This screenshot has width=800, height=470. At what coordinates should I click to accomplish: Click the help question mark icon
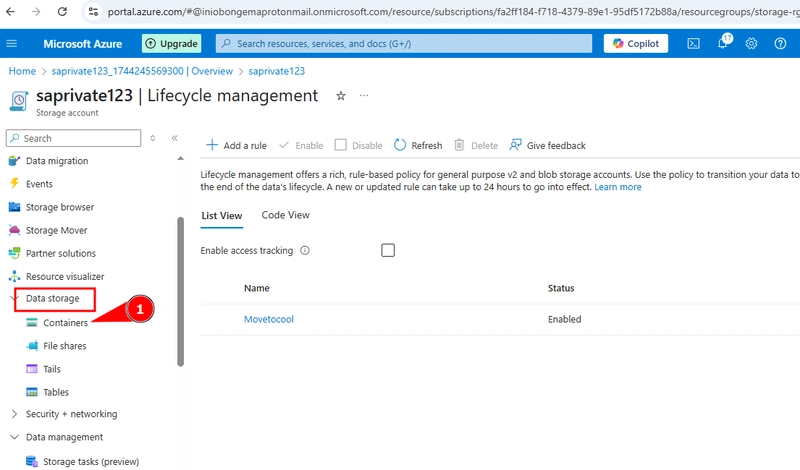tap(780, 43)
